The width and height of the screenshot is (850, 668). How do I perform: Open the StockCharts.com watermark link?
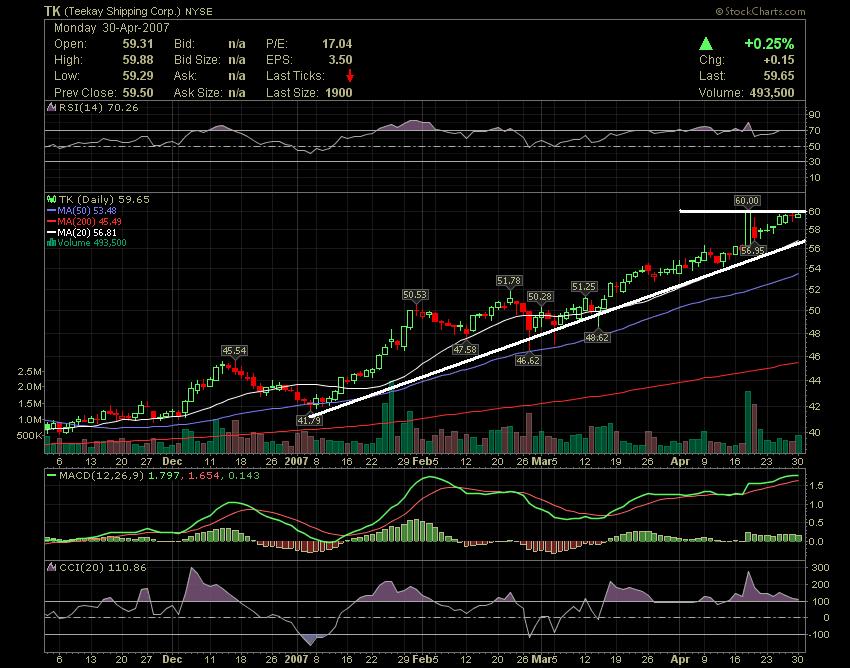click(x=760, y=11)
